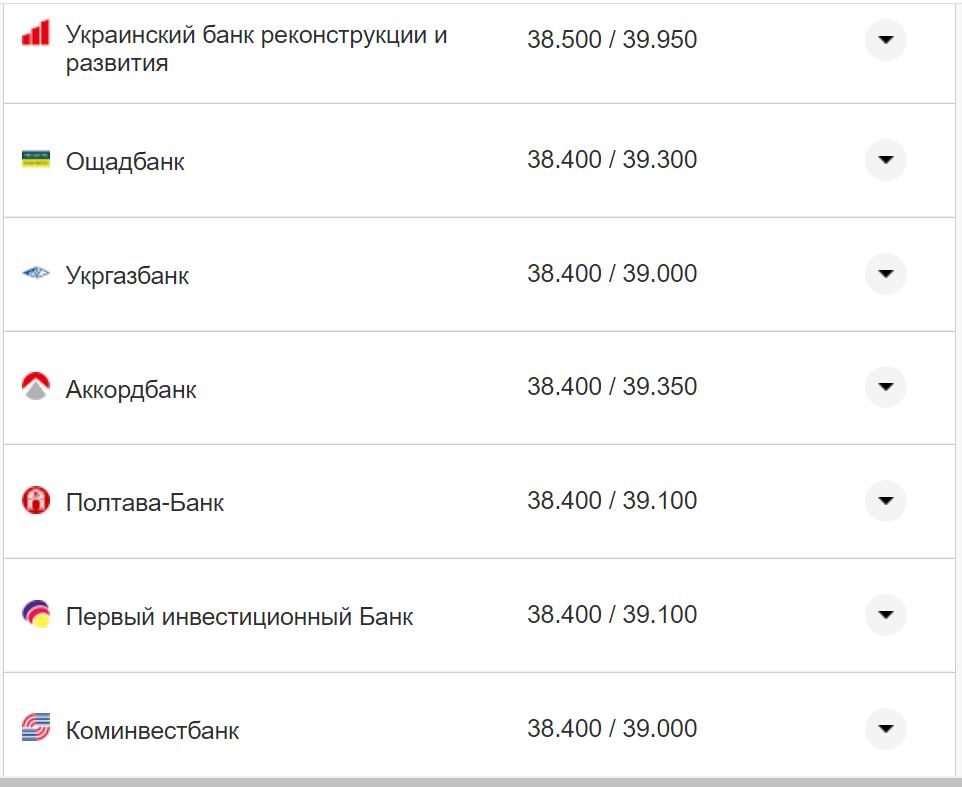This screenshot has width=962, height=787.
Task: Select the Укргазбанк logo icon
Action: 36,273
